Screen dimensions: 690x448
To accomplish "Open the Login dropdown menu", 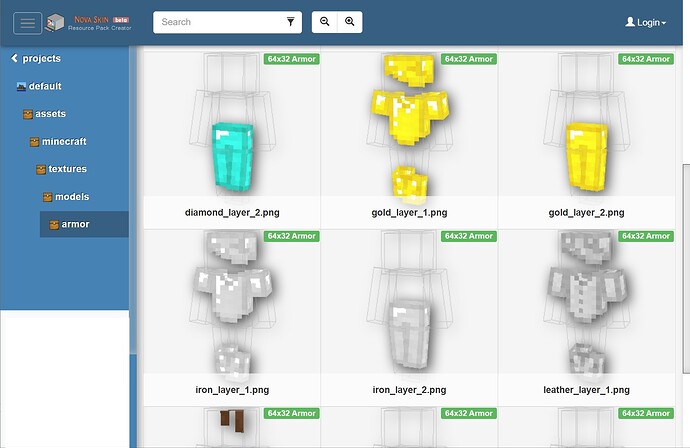I will click(646, 22).
